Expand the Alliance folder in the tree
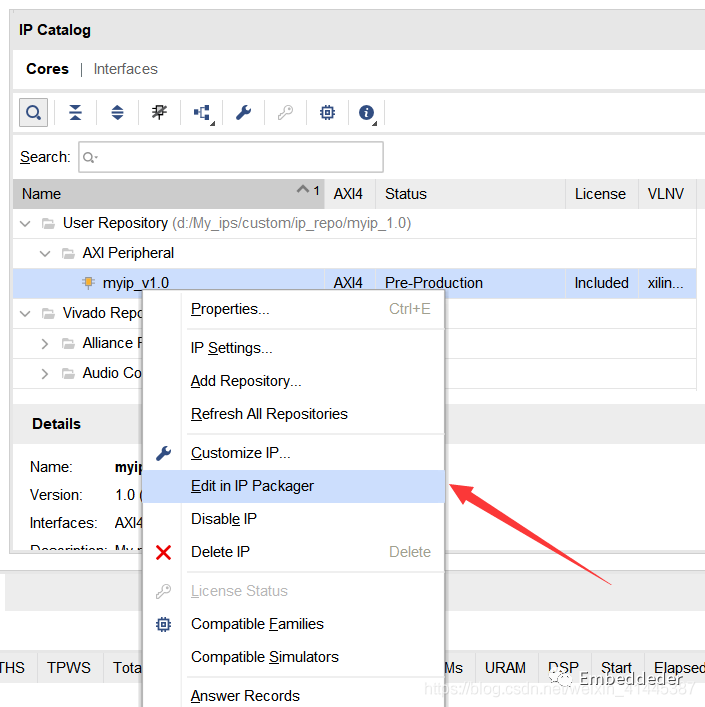The image size is (705, 707). (x=45, y=343)
